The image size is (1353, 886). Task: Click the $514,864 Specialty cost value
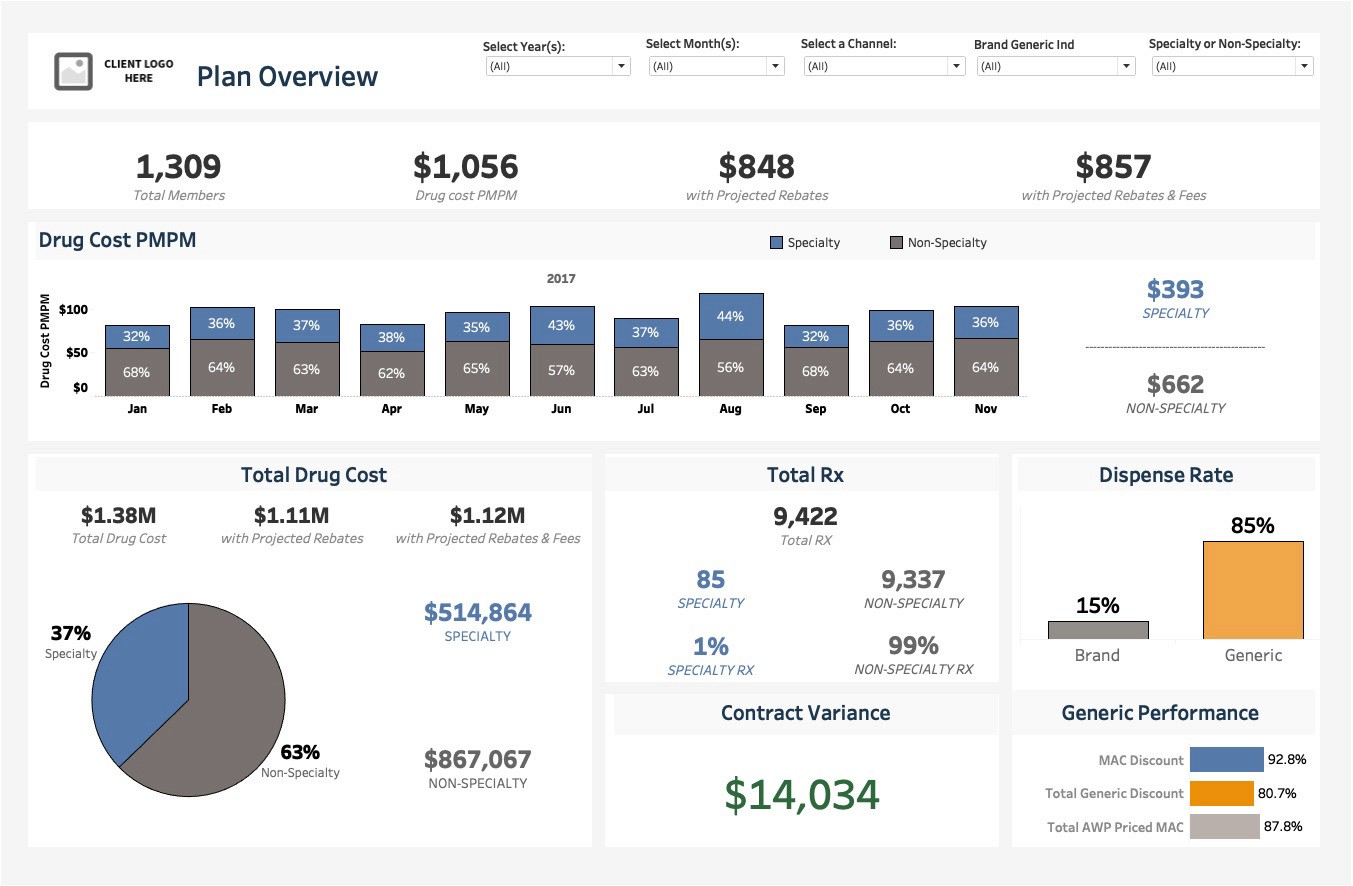click(x=479, y=611)
